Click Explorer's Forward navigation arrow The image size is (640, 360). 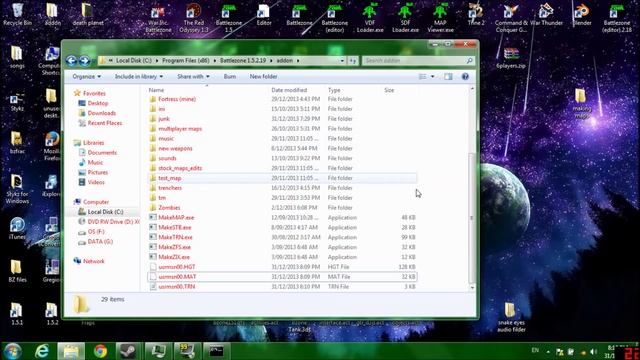click(x=84, y=61)
